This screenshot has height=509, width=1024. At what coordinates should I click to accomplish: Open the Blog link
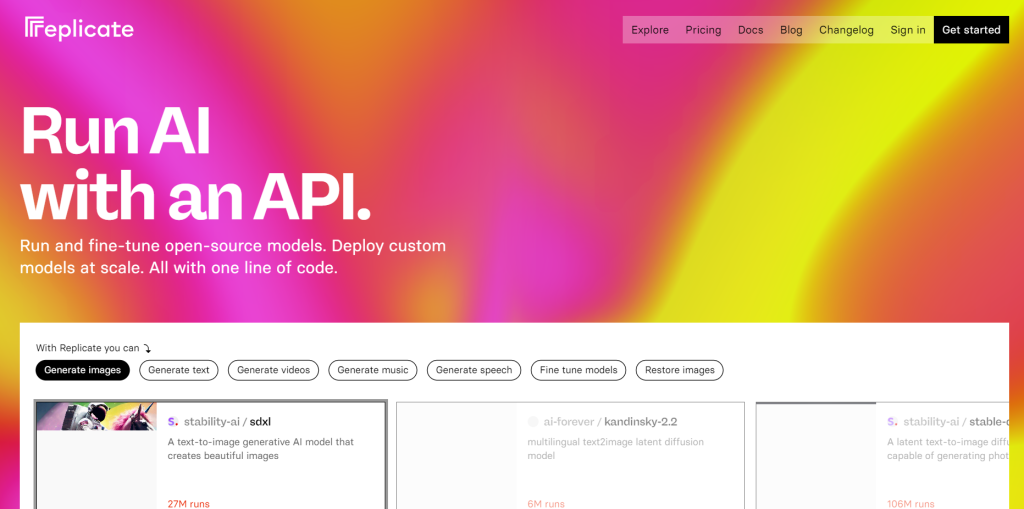791,30
